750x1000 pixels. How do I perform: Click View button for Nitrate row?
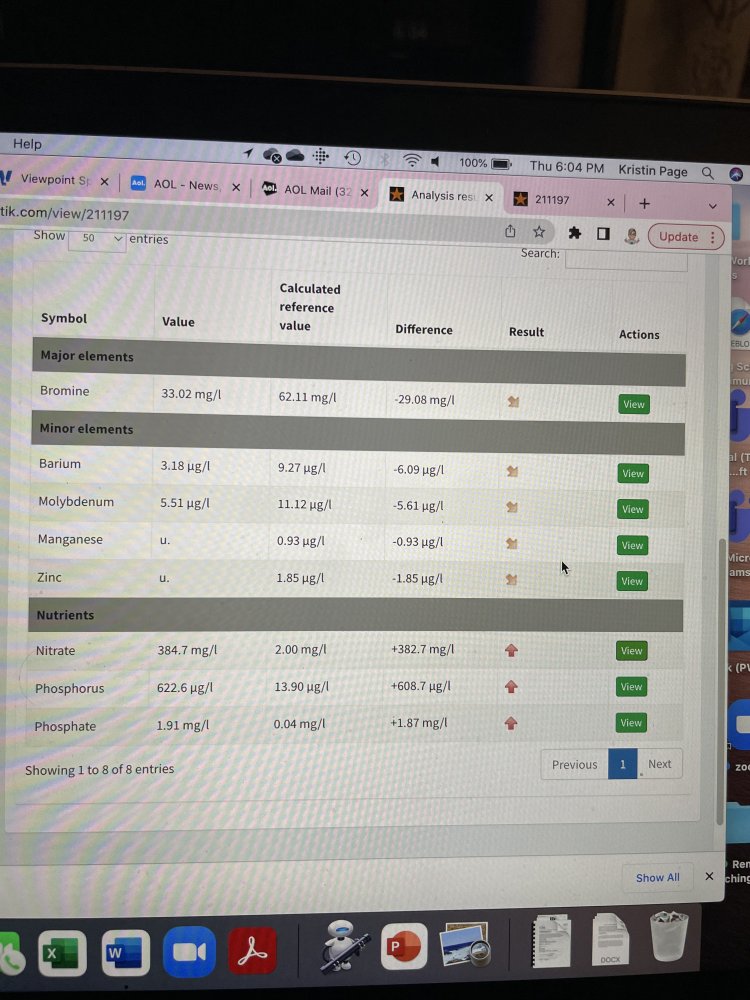pos(631,651)
